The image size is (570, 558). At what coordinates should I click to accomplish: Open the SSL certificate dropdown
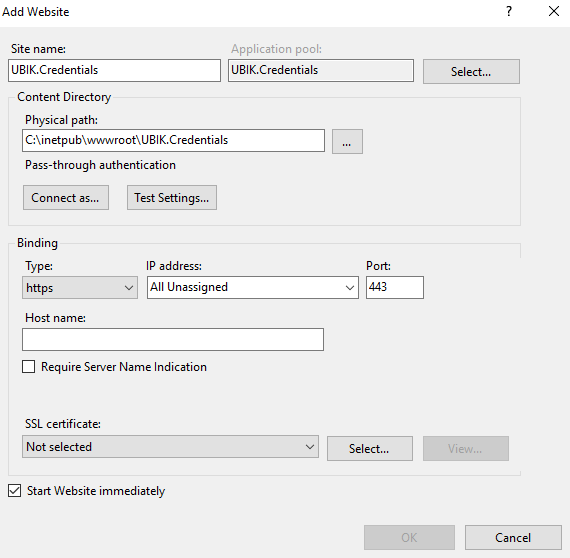(x=170, y=446)
